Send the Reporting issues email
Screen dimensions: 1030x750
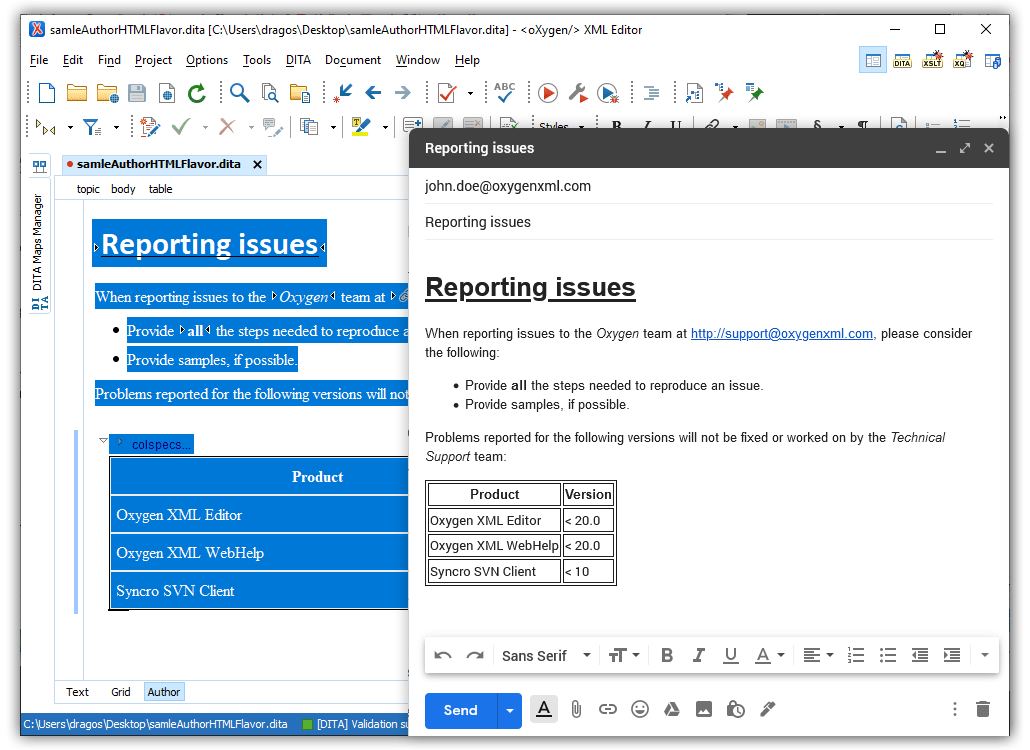tap(460, 711)
